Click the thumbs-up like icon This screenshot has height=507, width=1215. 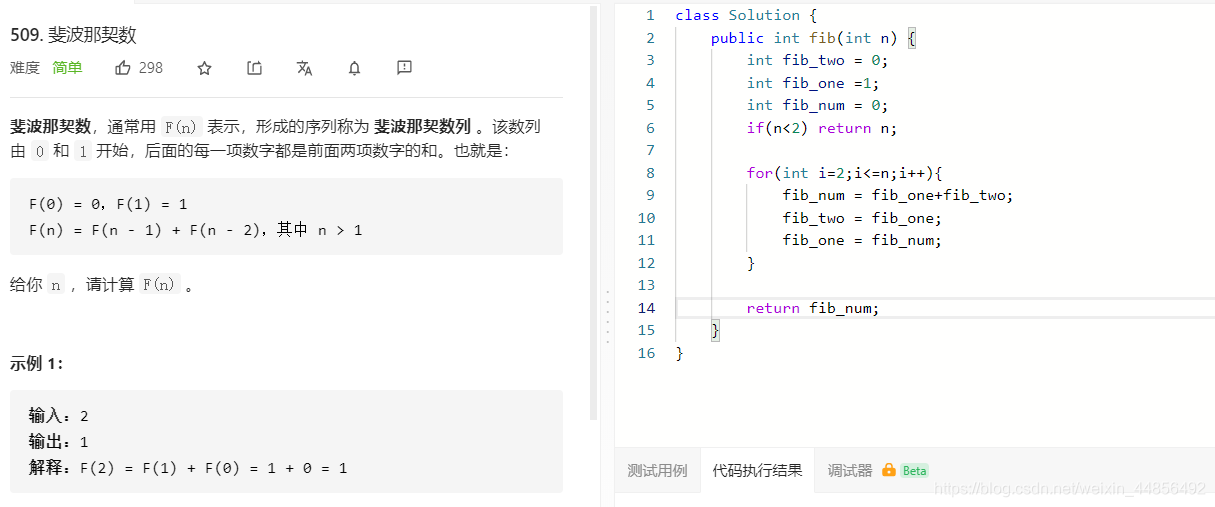point(123,68)
